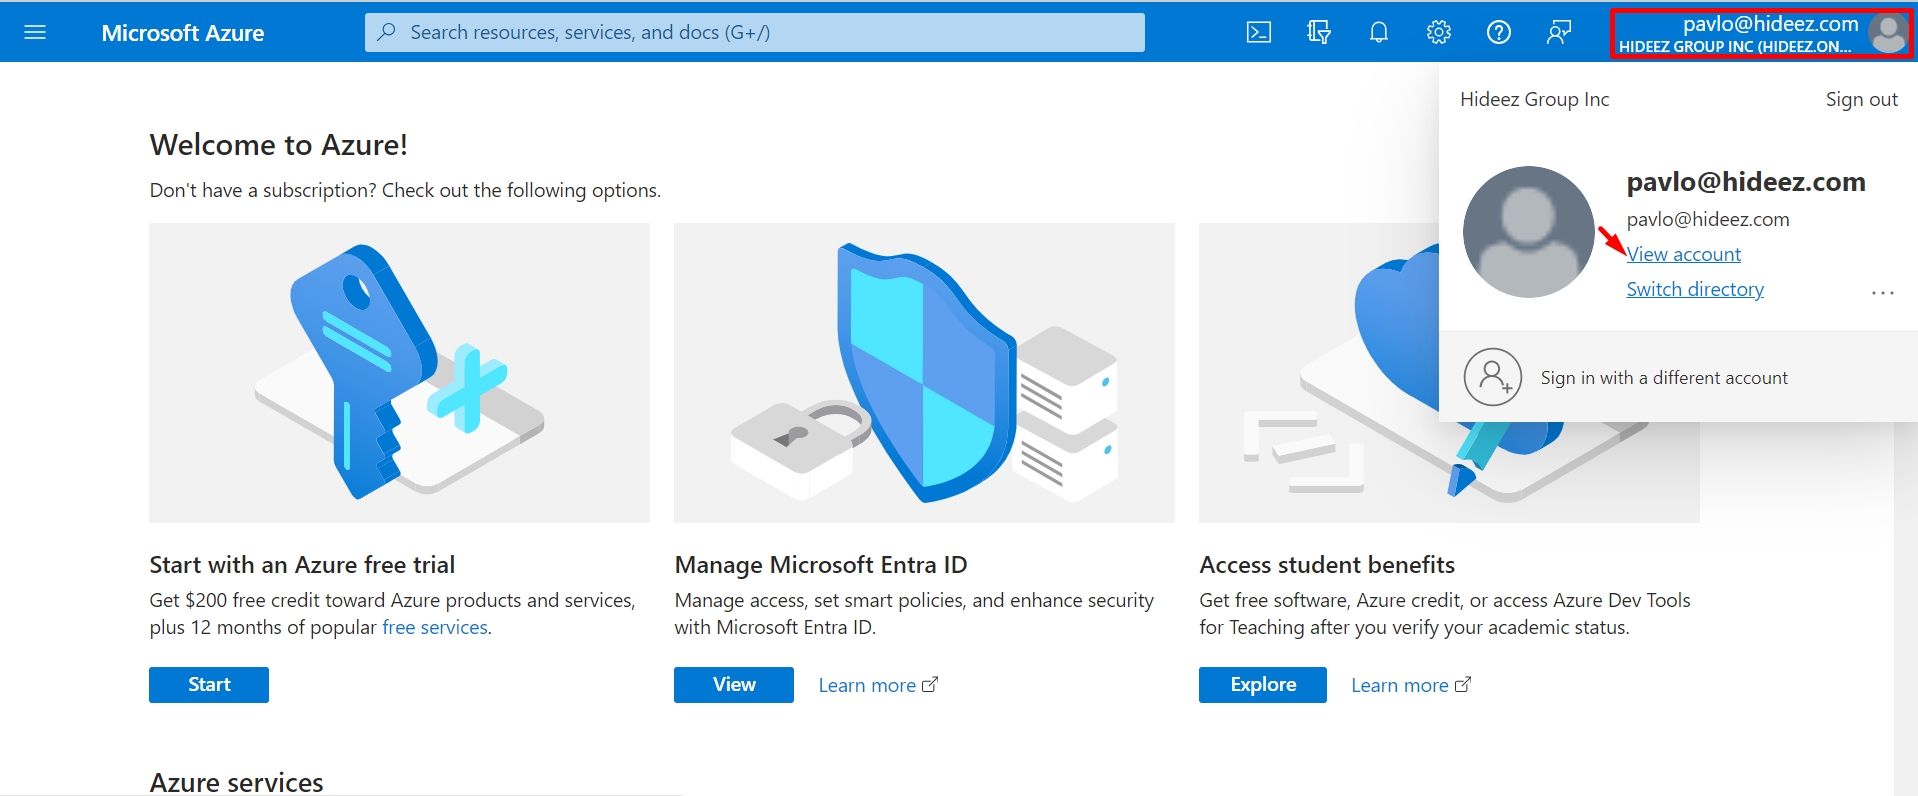The height and width of the screenshot is (796, 1918).
Task: Open the portal hamburger menu
Action: [x=35, y=32]
